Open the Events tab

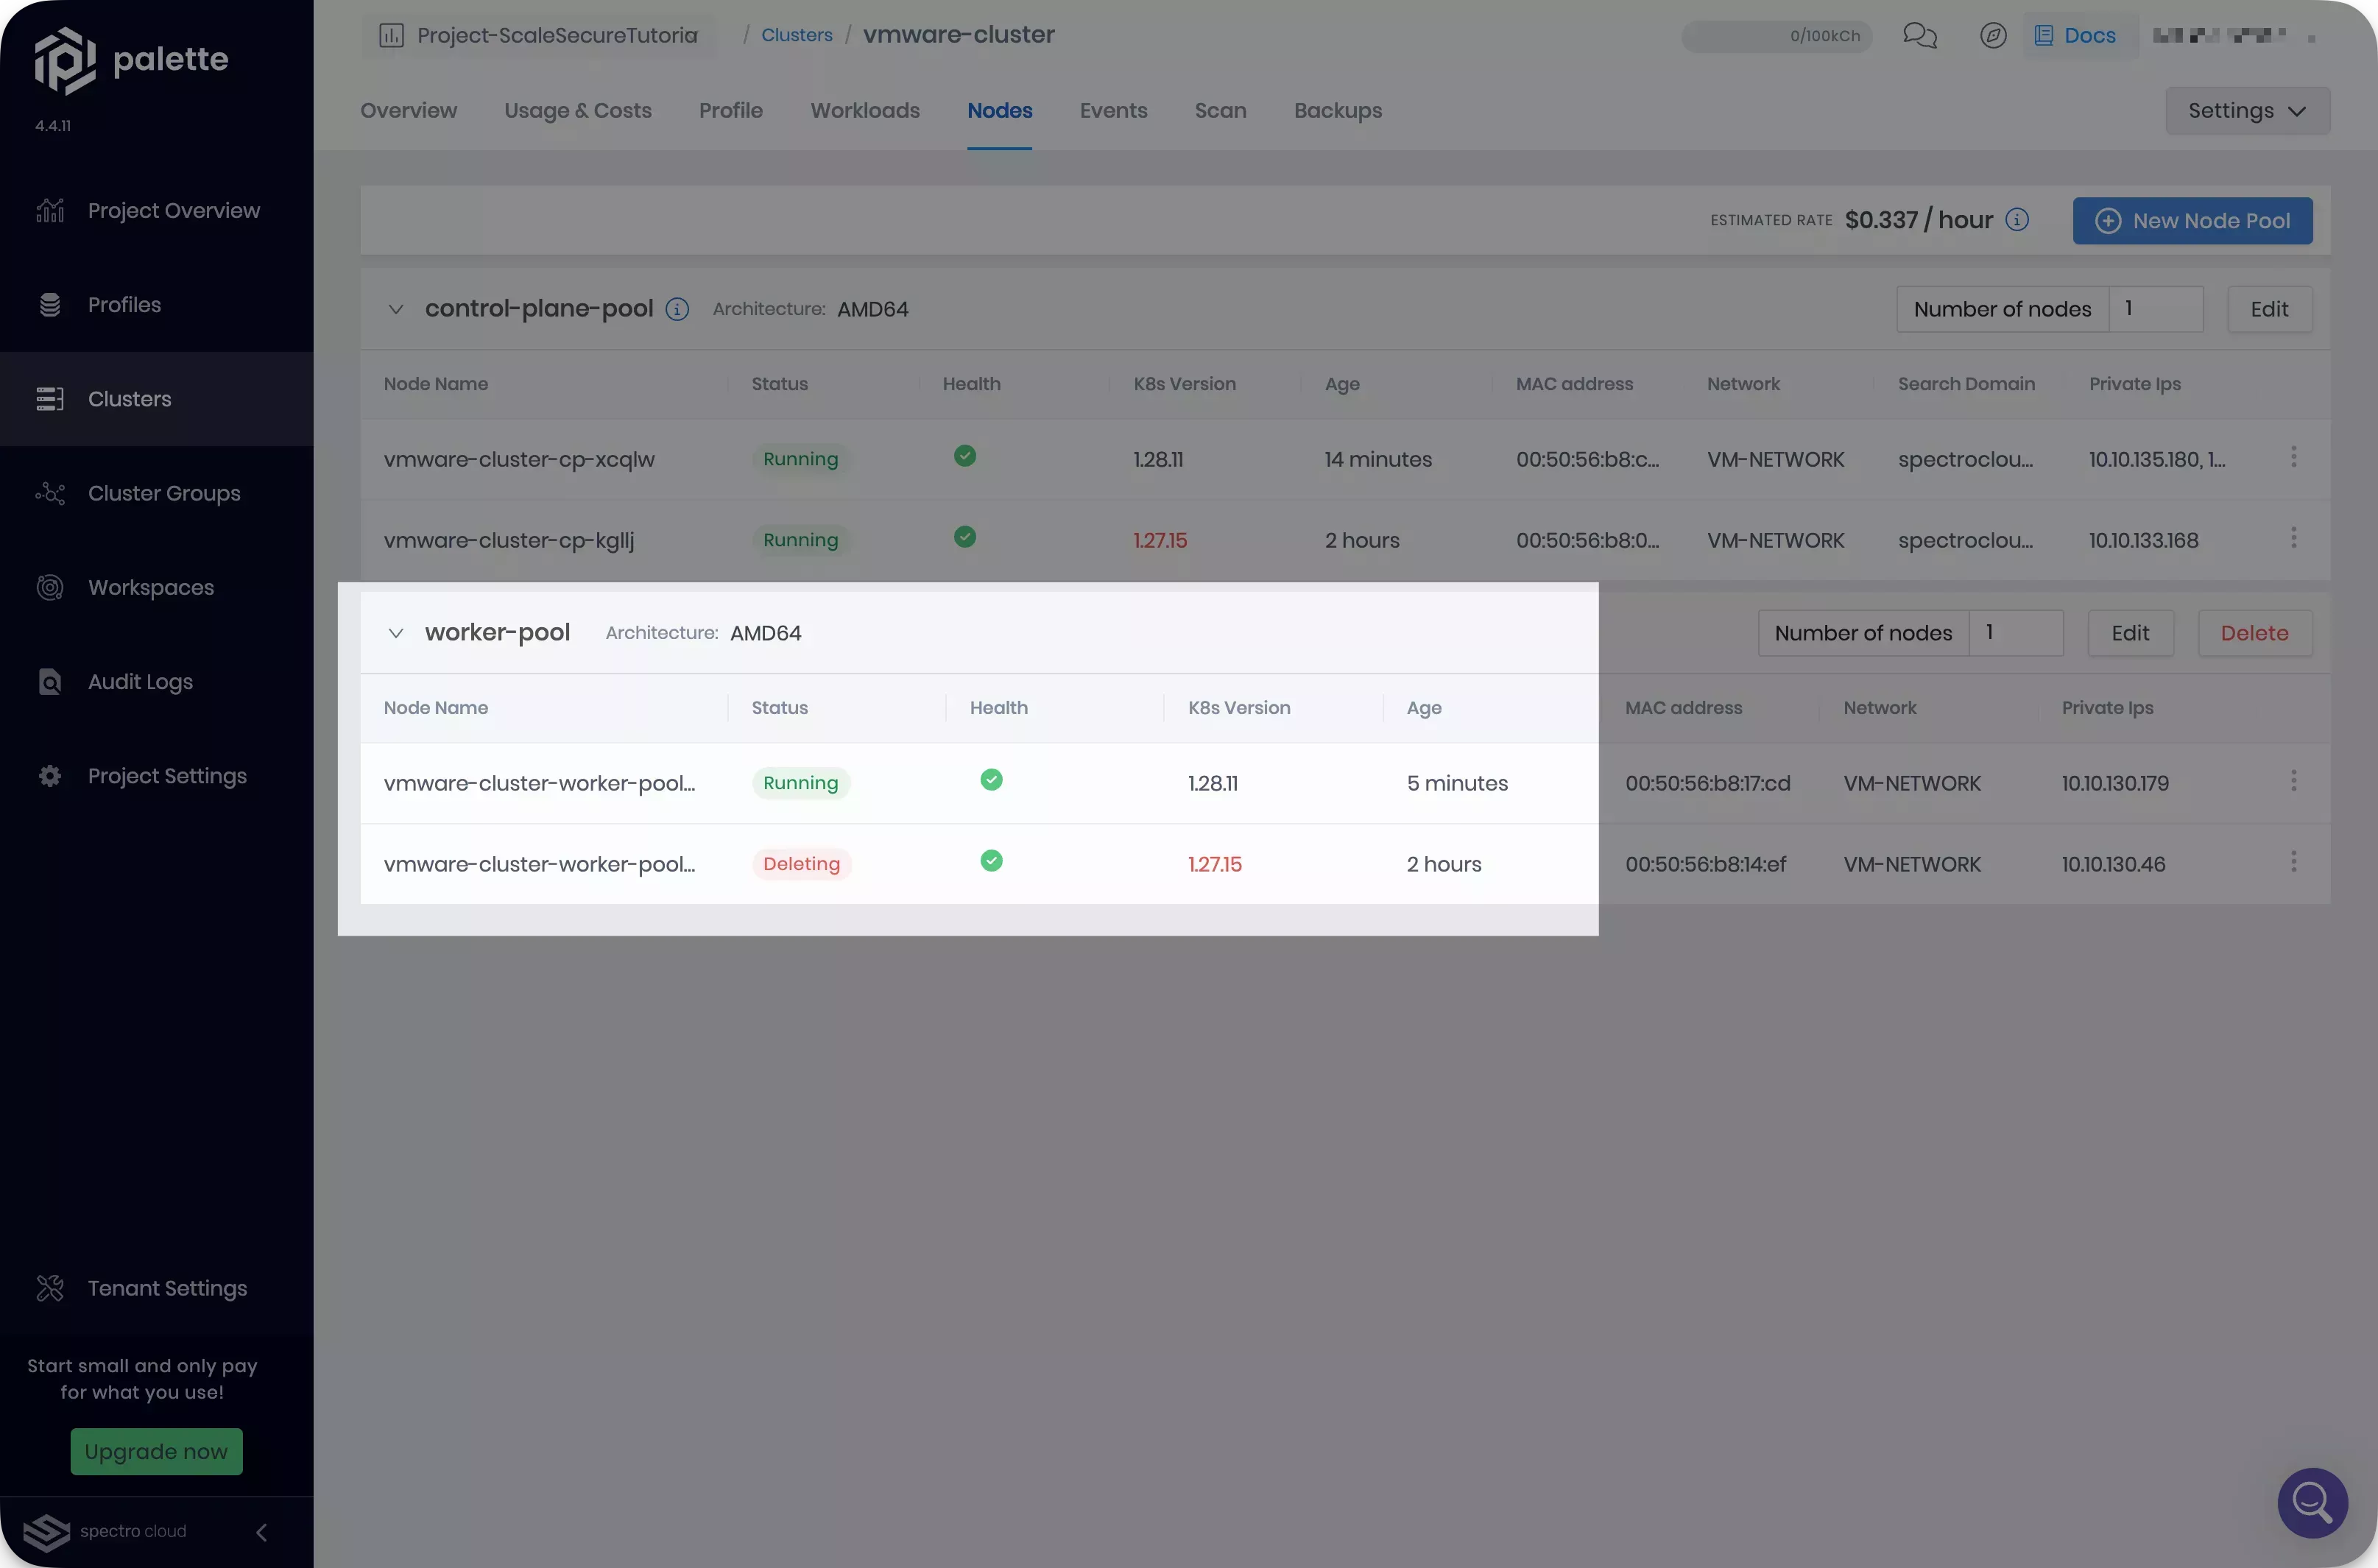1113,111
